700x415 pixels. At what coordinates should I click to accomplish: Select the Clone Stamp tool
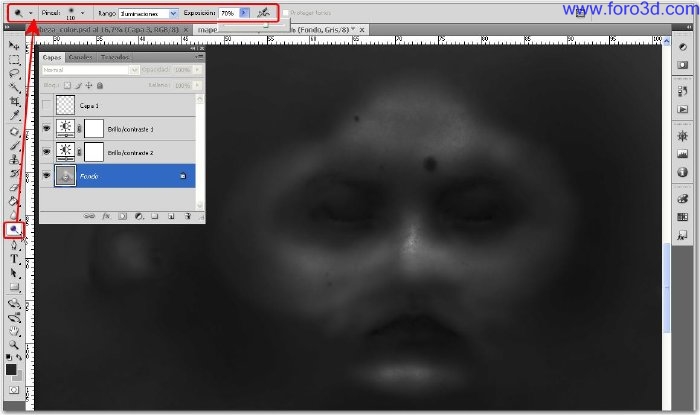[x=14, y=159]
